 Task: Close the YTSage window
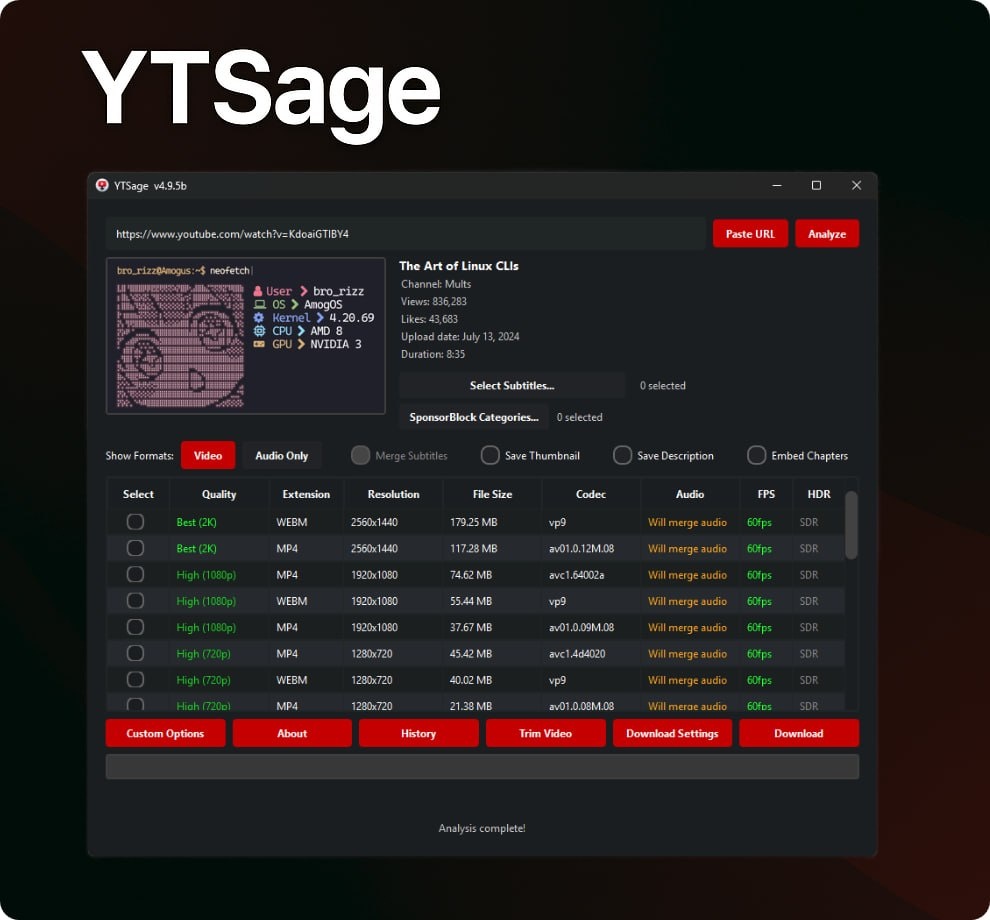[856, 185]
